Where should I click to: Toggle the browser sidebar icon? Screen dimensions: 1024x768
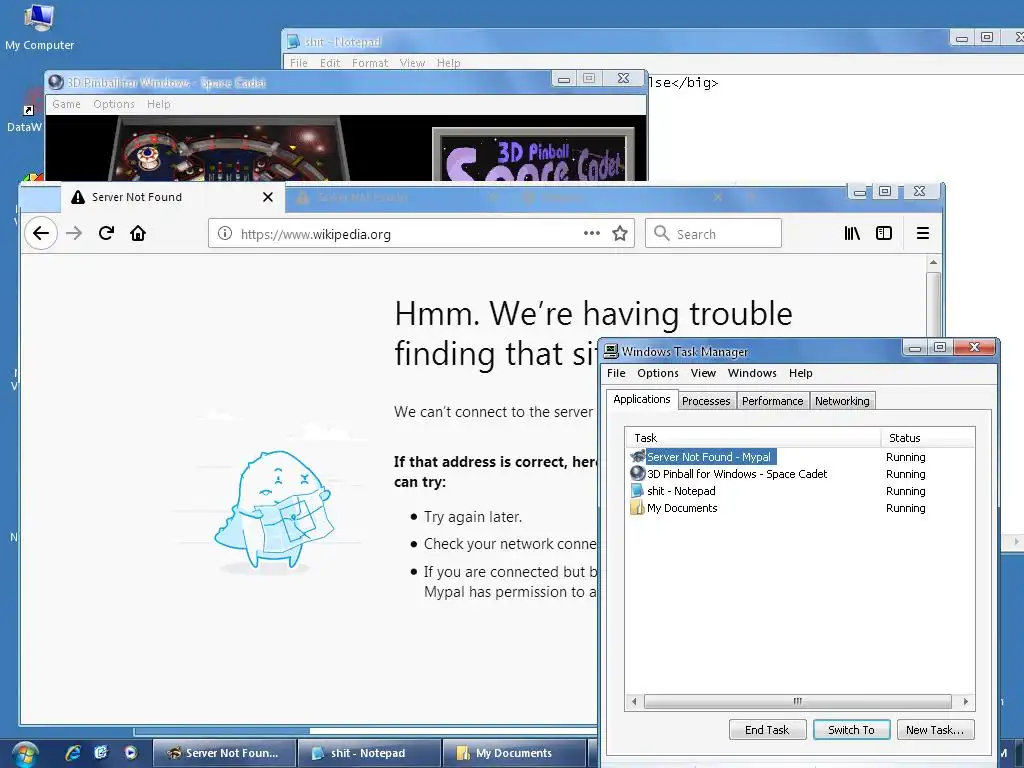point(884,233)
